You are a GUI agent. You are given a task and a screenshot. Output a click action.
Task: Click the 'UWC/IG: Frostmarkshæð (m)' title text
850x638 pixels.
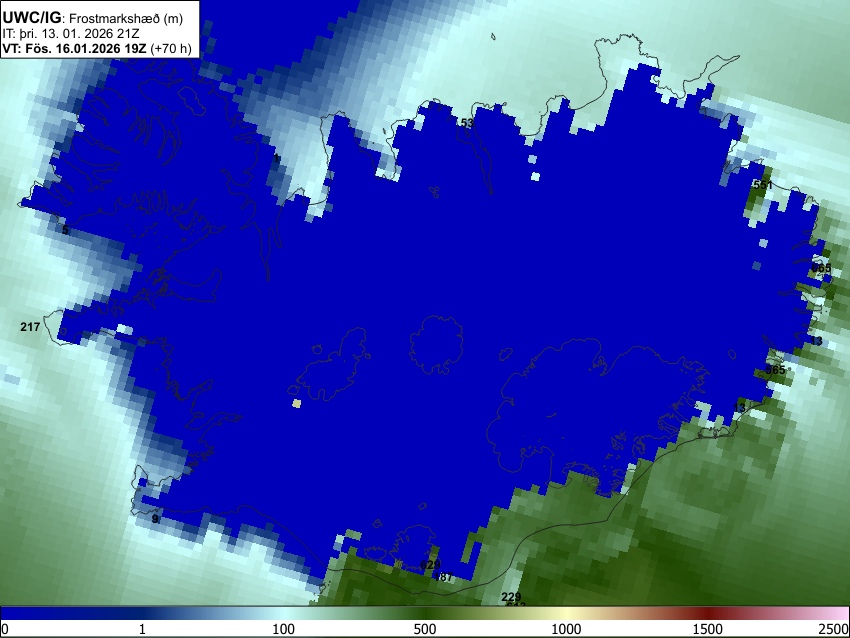(x=93, y=18)
